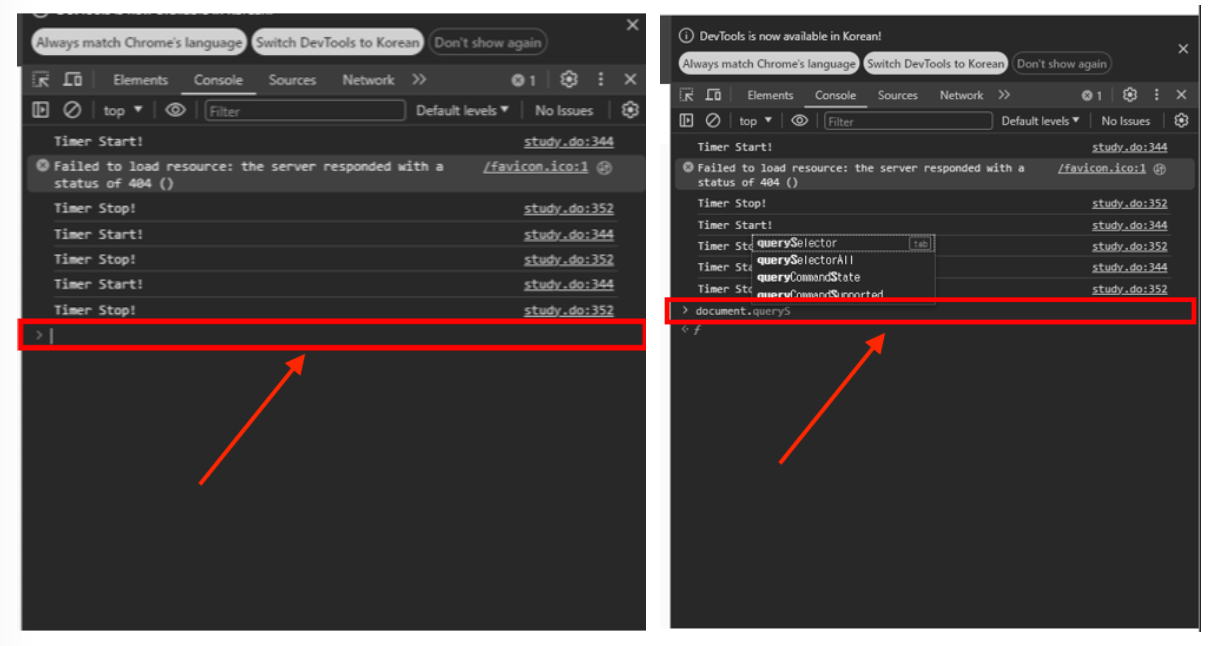Focus the Filter field in right panel

click(x=908, y=120)
